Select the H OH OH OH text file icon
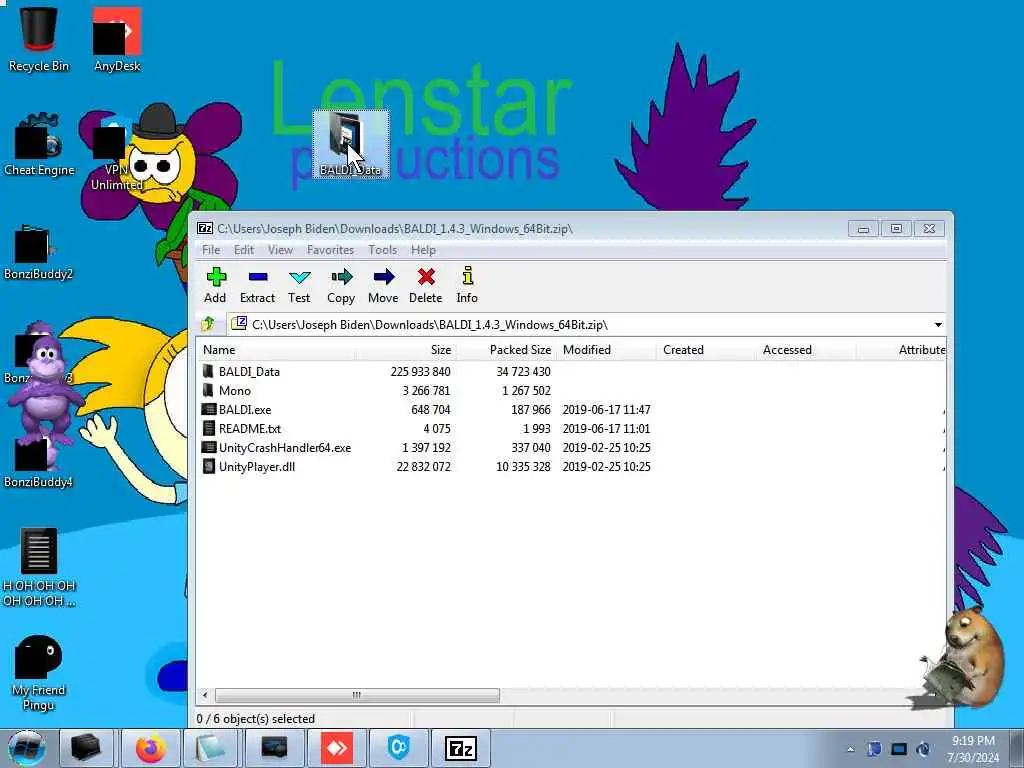The height and width of the screenshot is (768, 1024). tap(39, 567)
